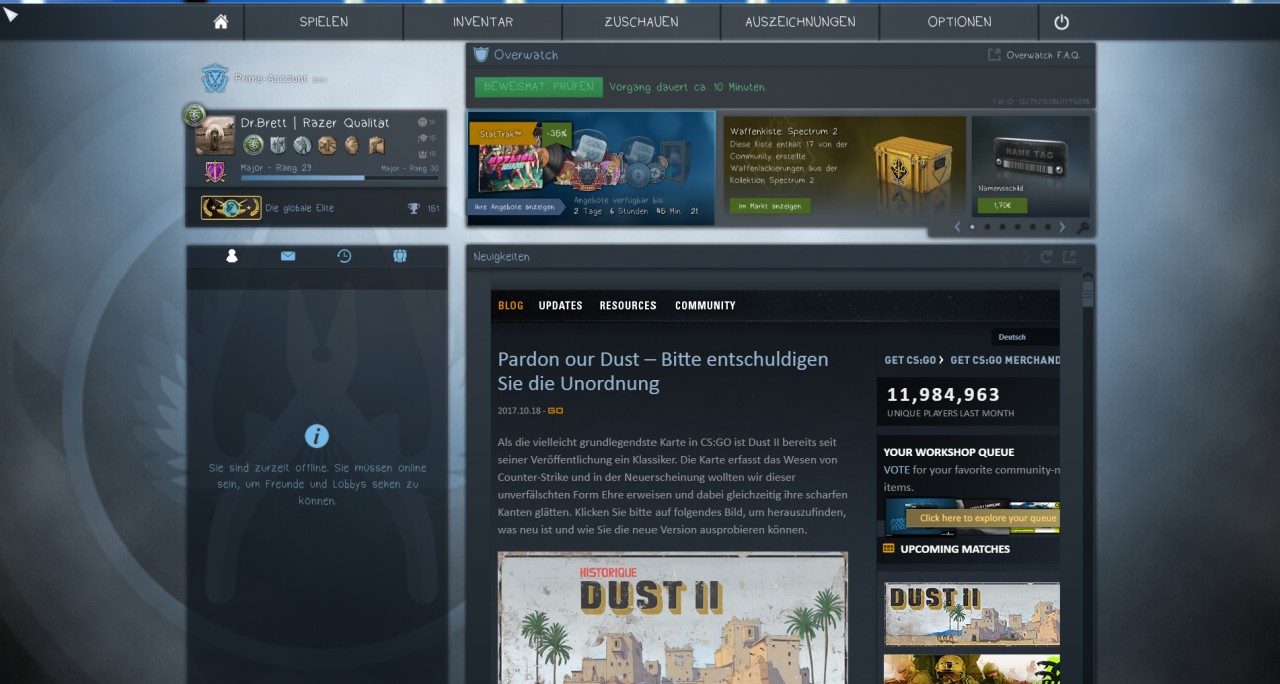
Task: Click the power quit icon
Action: click(x=1061, y=22)
